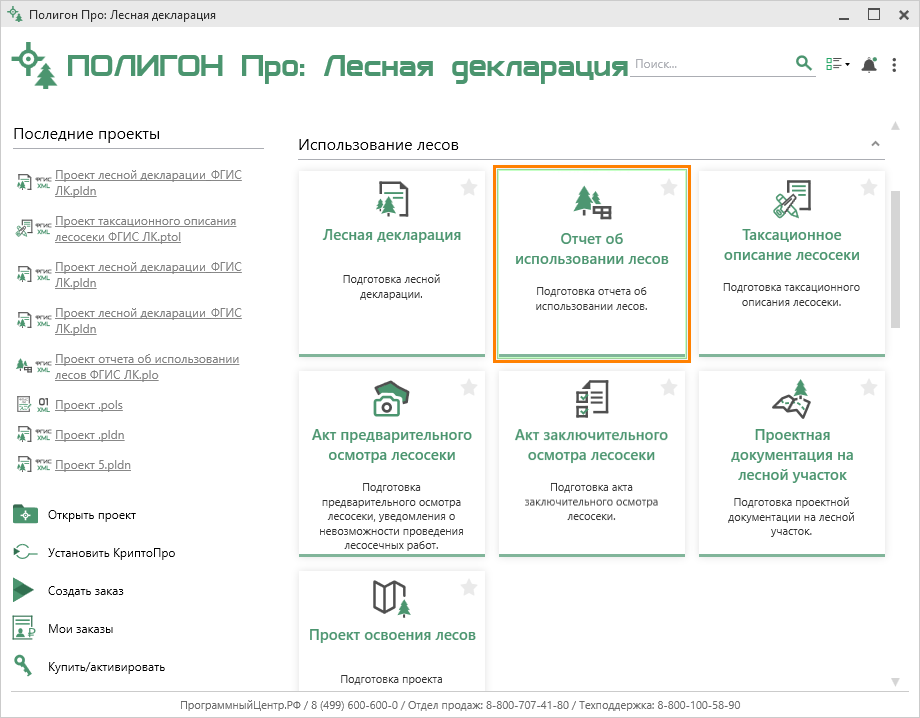Image resolution: width=920 pixels, height=718 pixels.
Task: Click Мои заказы label
Action: 80,629
